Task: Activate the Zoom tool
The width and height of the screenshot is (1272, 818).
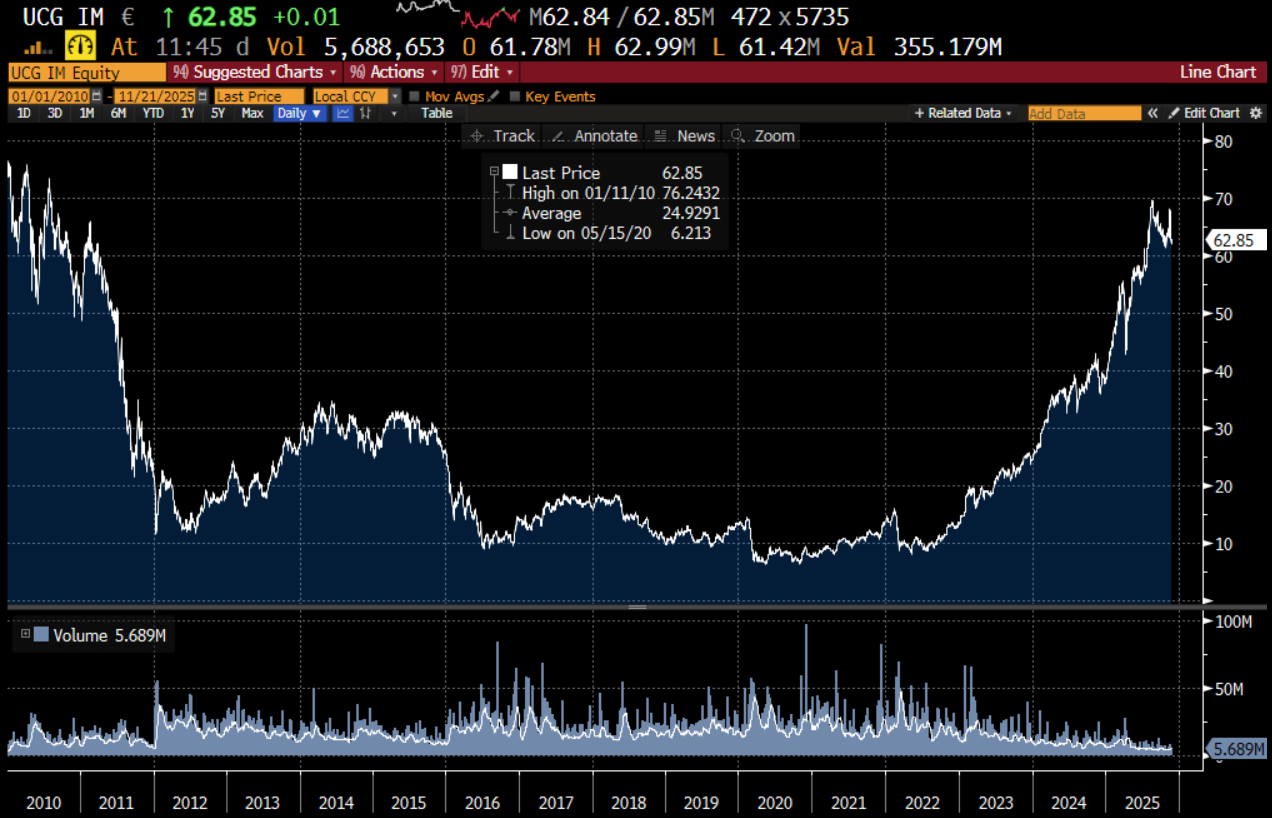Action: (x=763, y=136)
